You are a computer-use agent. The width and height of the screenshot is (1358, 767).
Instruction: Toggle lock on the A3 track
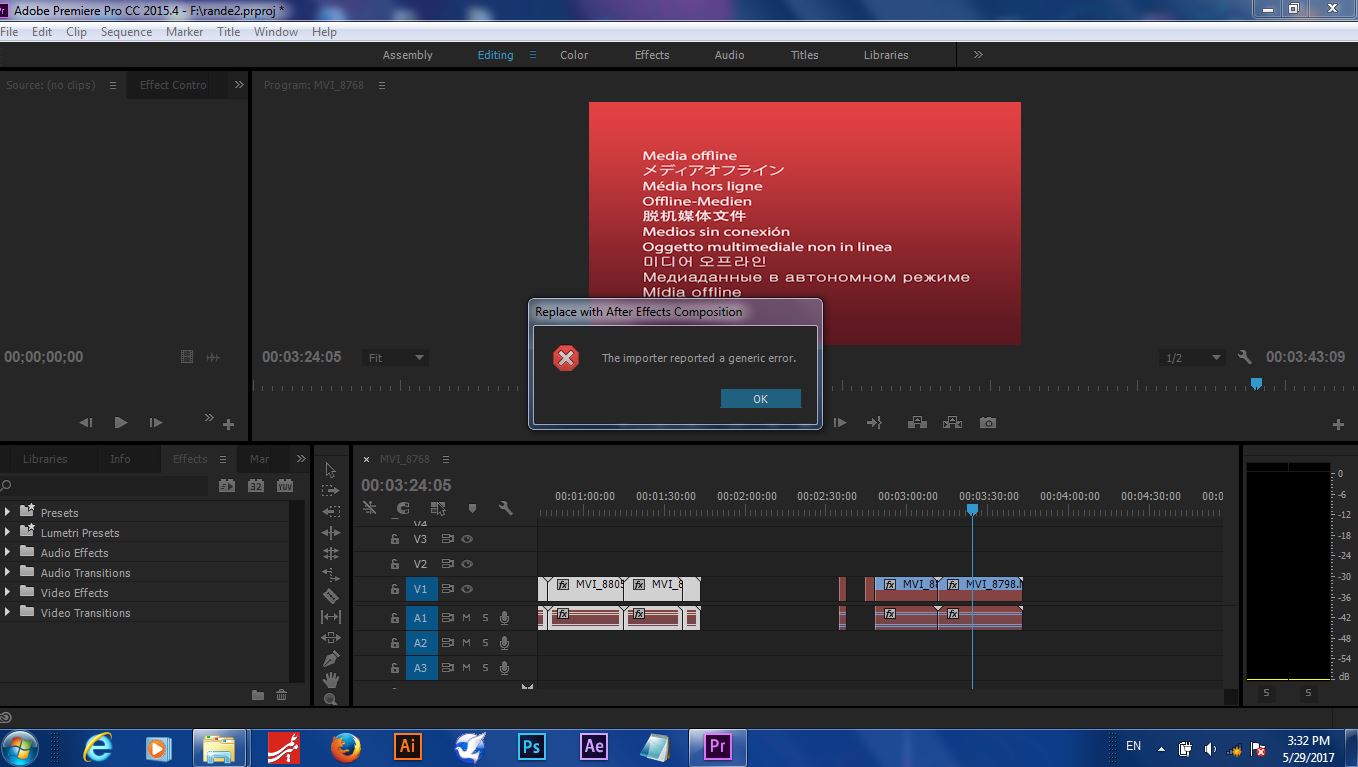(395, 668)
